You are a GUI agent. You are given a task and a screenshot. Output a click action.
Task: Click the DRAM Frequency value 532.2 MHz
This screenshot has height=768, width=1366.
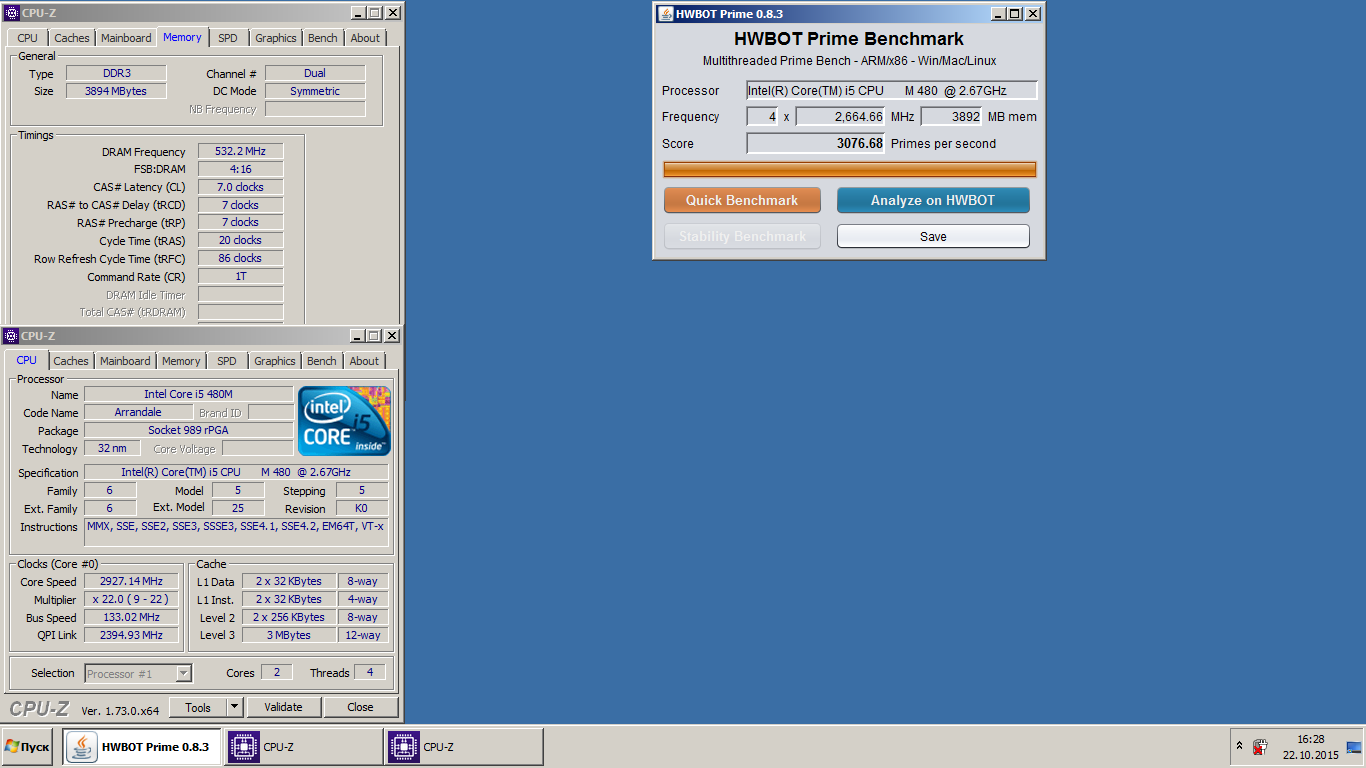[240, 152]
